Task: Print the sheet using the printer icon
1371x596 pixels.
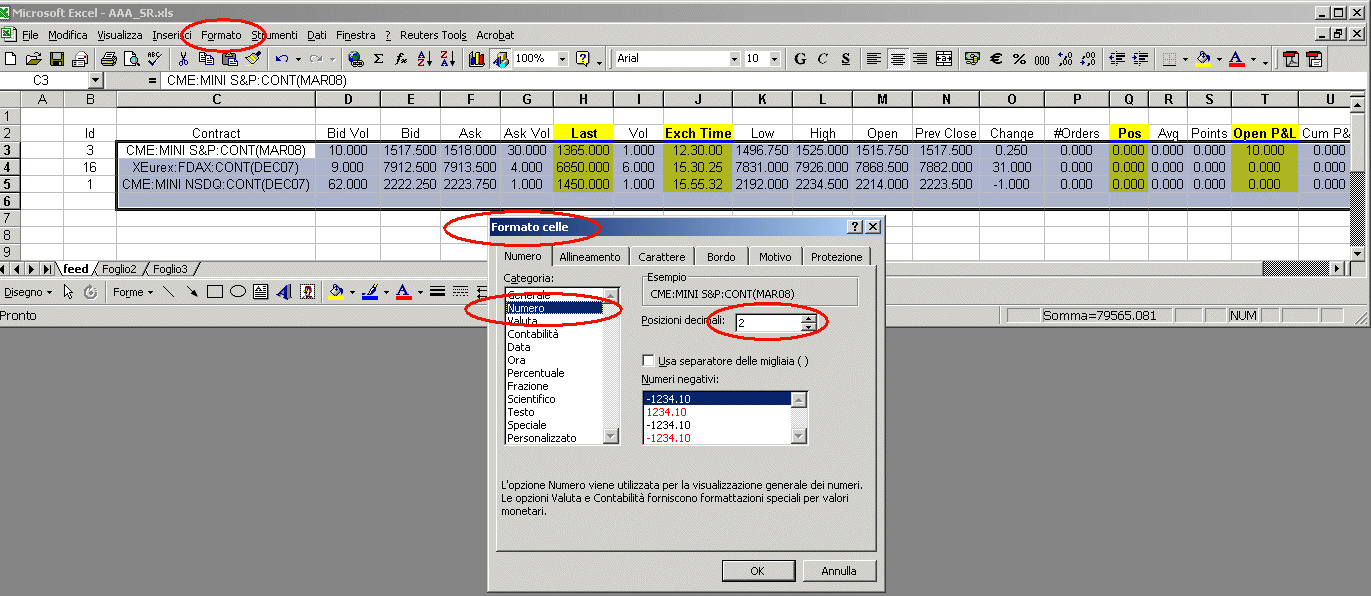Action: coord(108,59)
